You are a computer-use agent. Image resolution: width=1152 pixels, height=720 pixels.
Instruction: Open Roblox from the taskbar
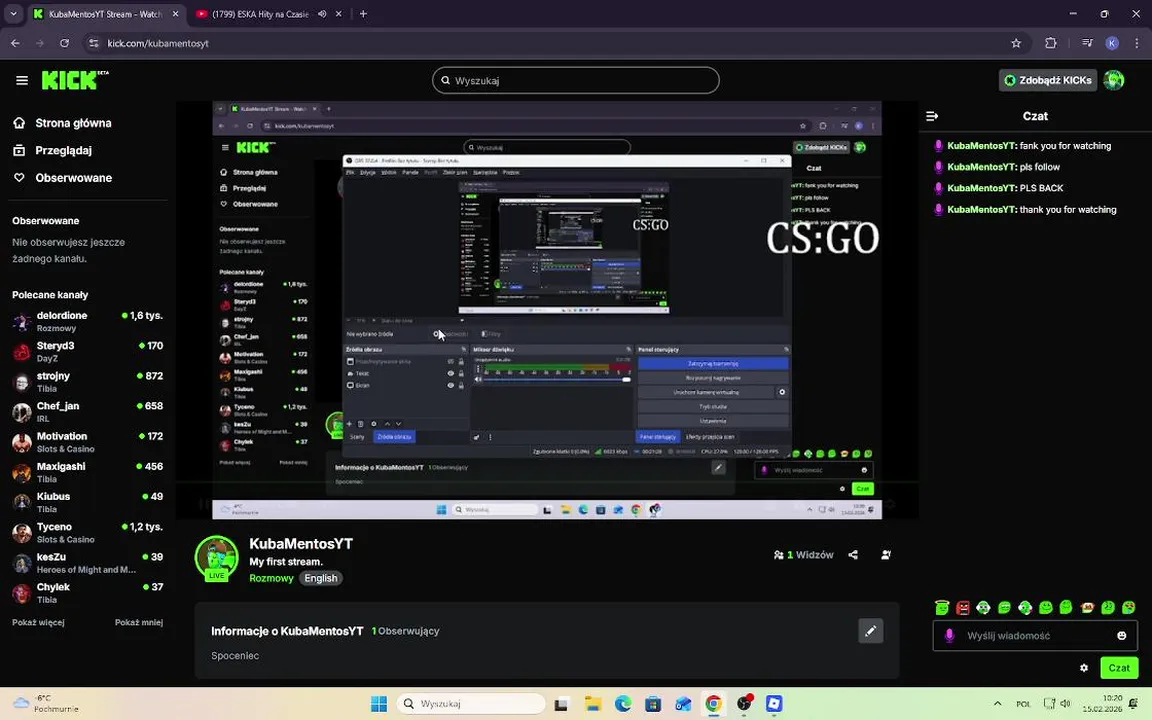[x=774, y=703]
